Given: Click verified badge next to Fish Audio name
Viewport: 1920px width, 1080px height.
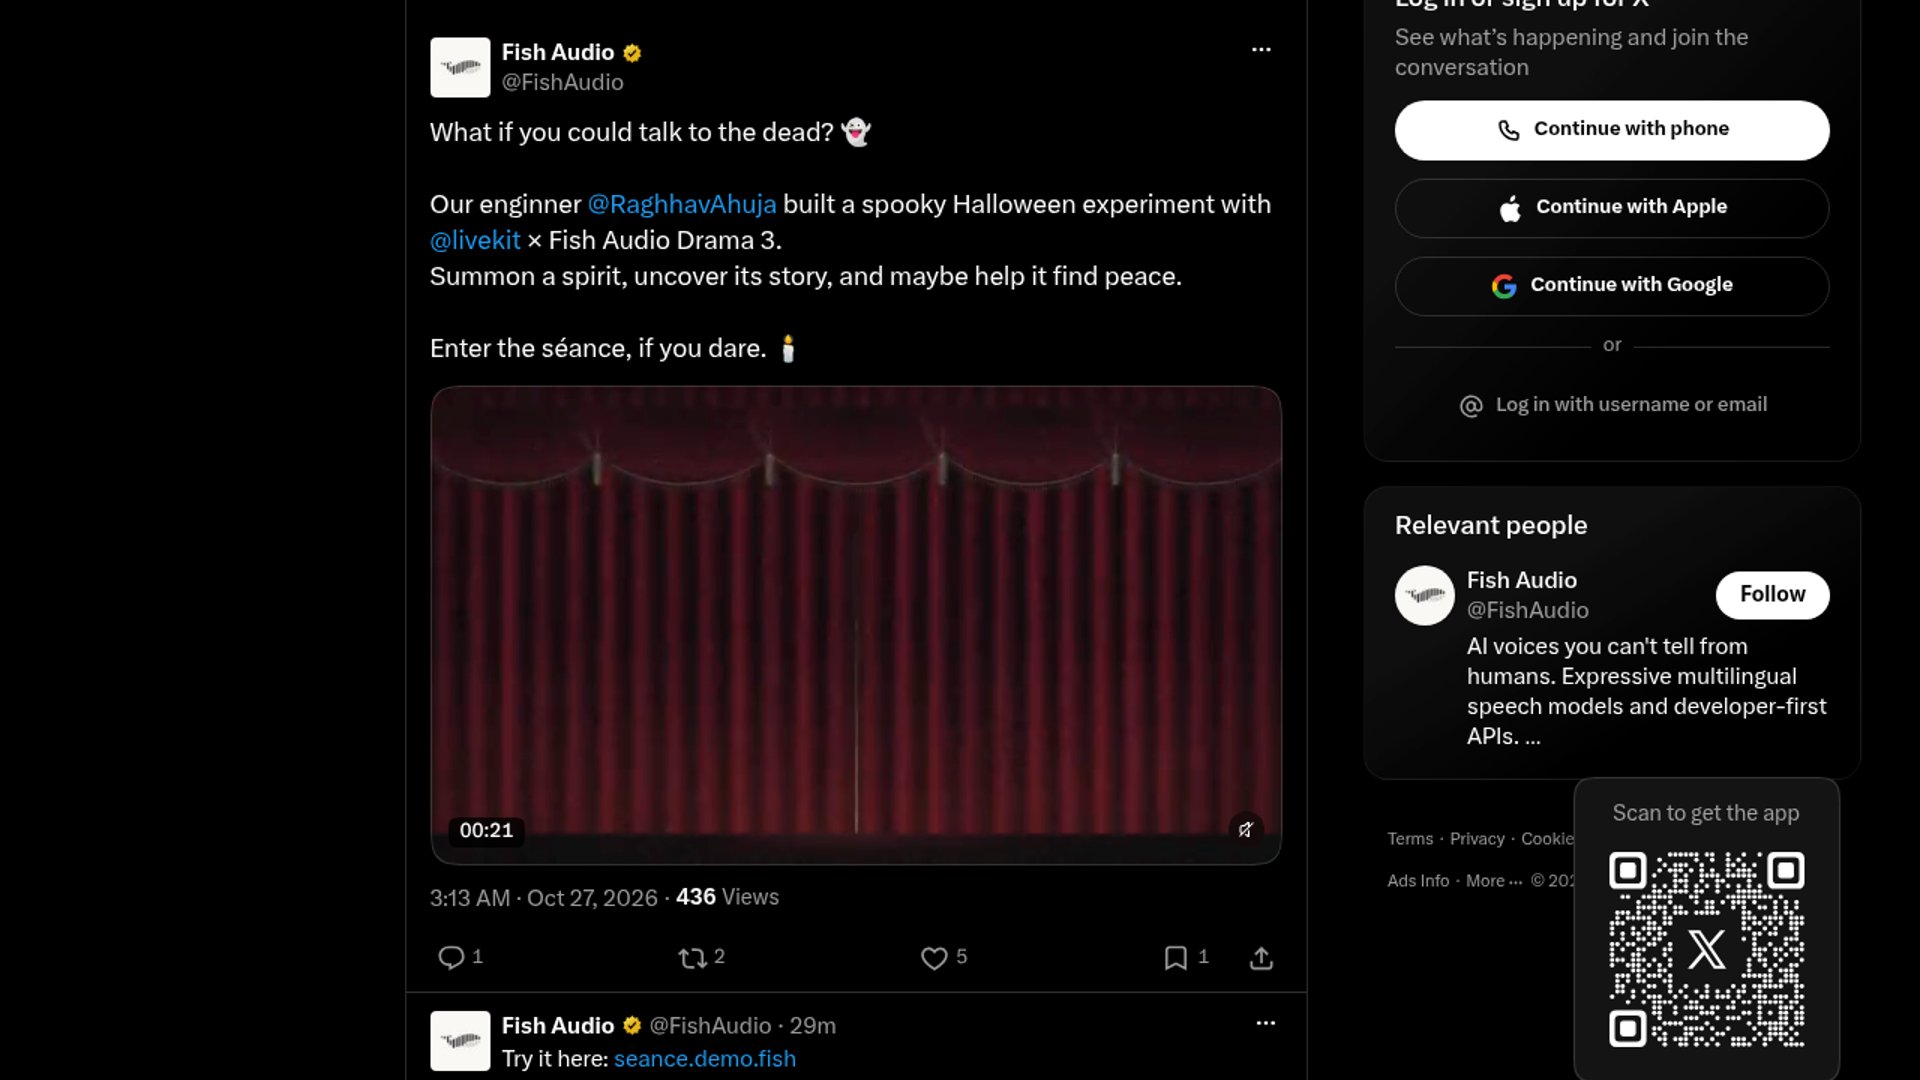Looking at the screenshot, I should click(632, 53).
